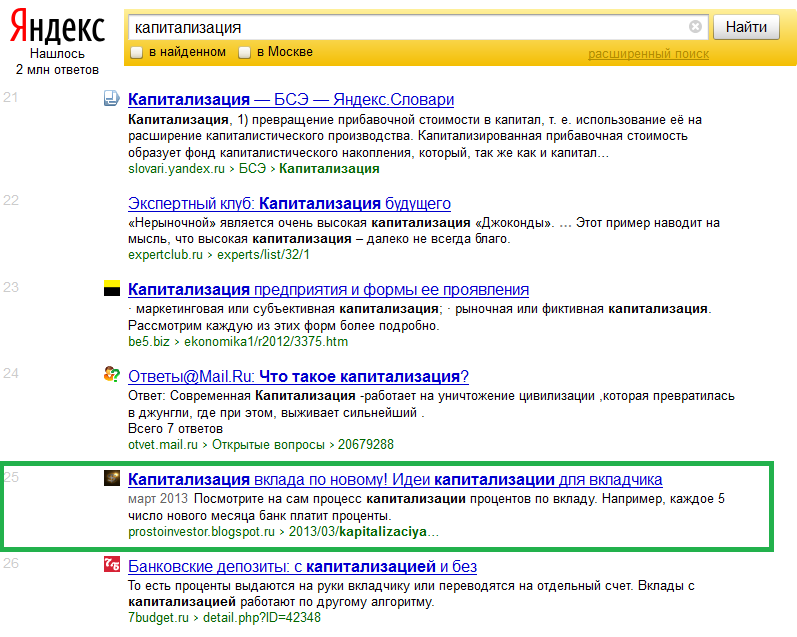This screenshot has height=637, width=797.
Task: Click the prostoinvestor.blogspot.ru green URL
Action: 201,532
